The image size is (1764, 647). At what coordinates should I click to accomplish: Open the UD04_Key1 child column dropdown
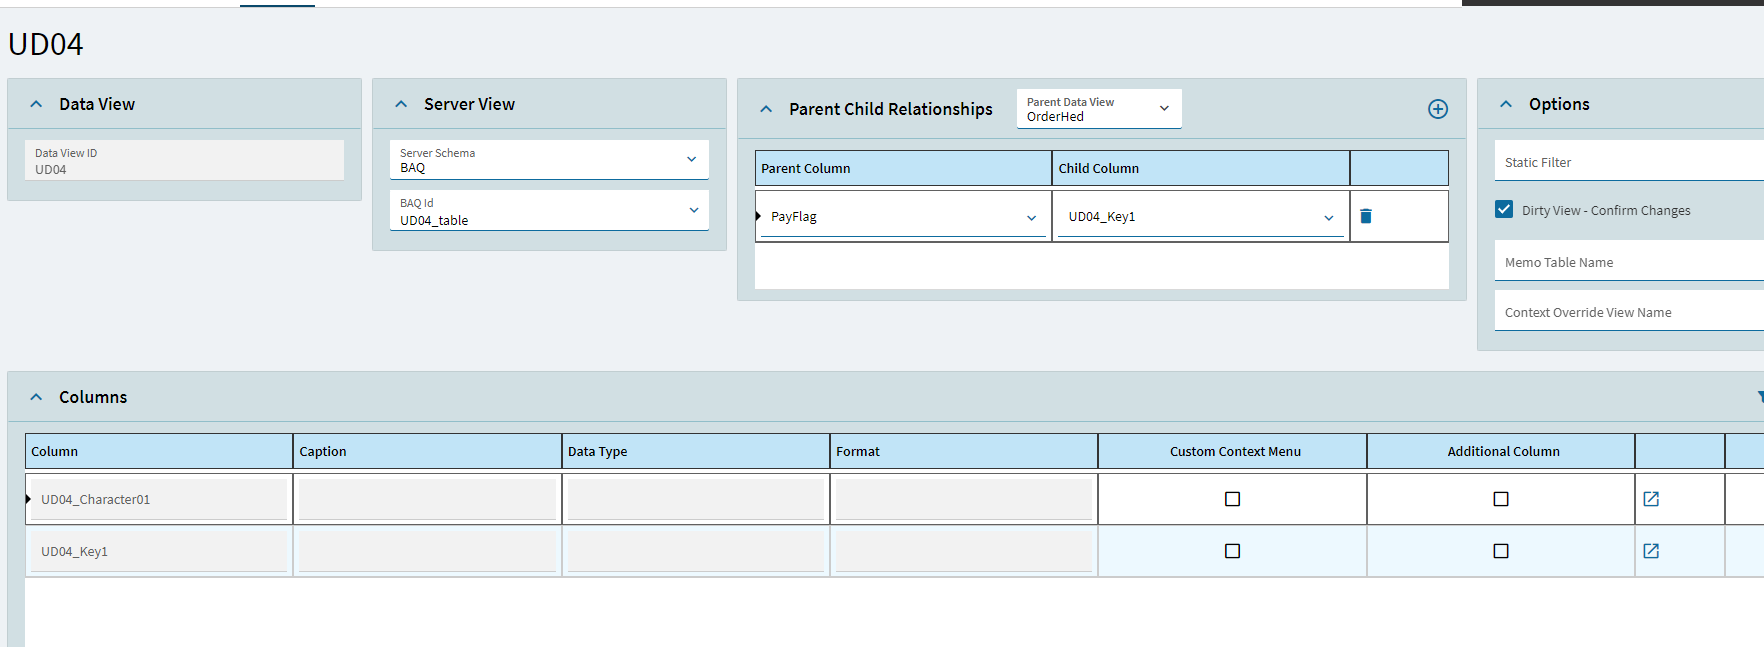coord(1328,217)
